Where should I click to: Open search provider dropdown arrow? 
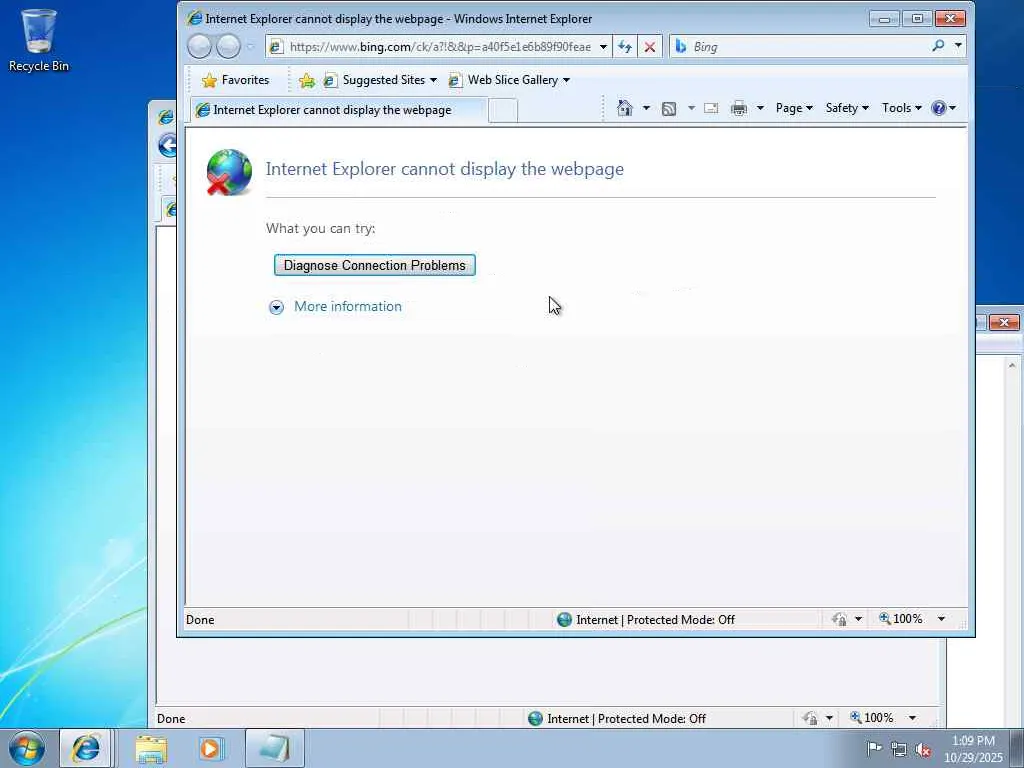tap(958, 46)
